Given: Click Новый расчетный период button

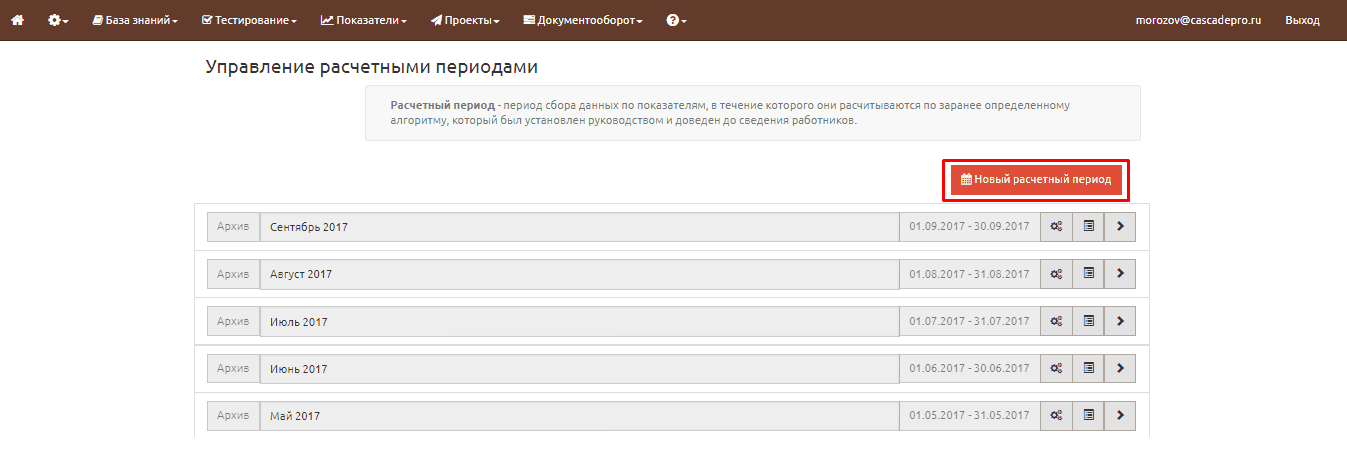Looking at the screenshot, I should tap(1036, 180).
